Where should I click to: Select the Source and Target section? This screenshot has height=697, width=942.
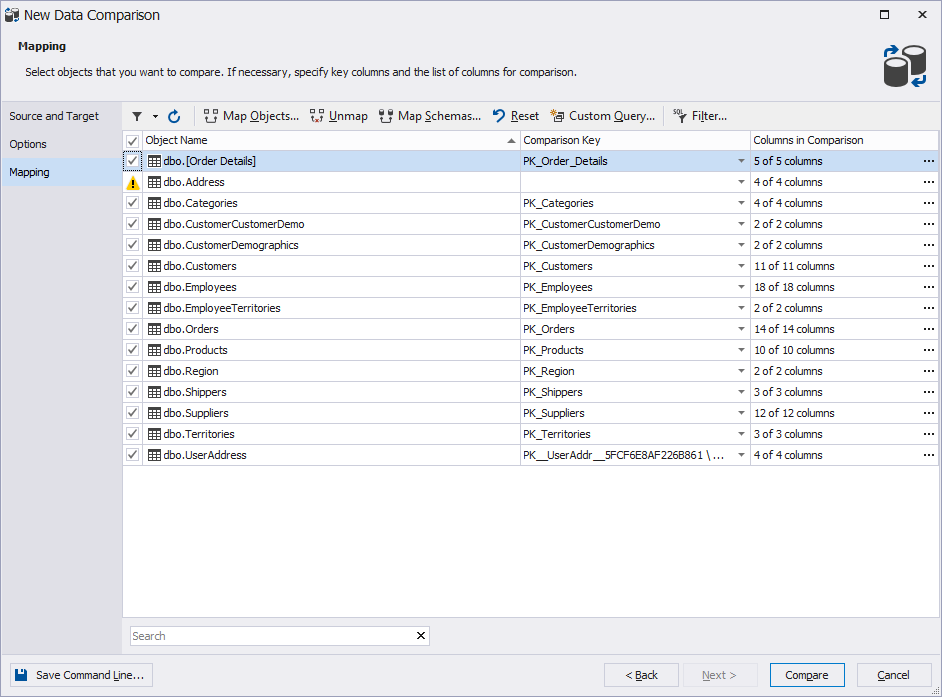(54, 115)
